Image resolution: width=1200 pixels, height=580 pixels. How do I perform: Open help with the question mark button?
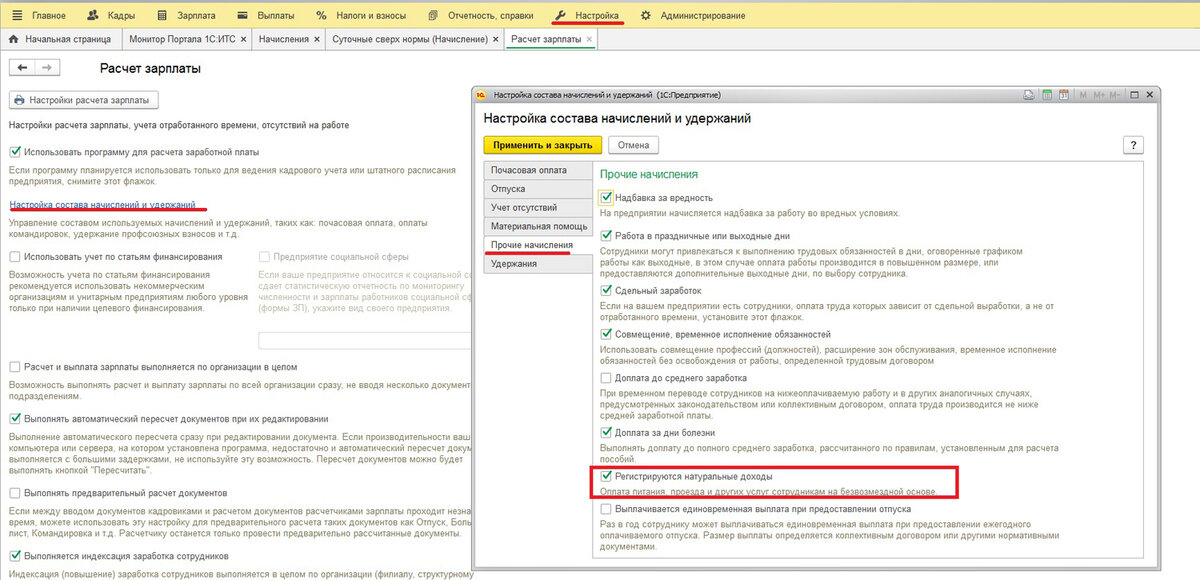pyautogui.click(x=1133, y=145)
